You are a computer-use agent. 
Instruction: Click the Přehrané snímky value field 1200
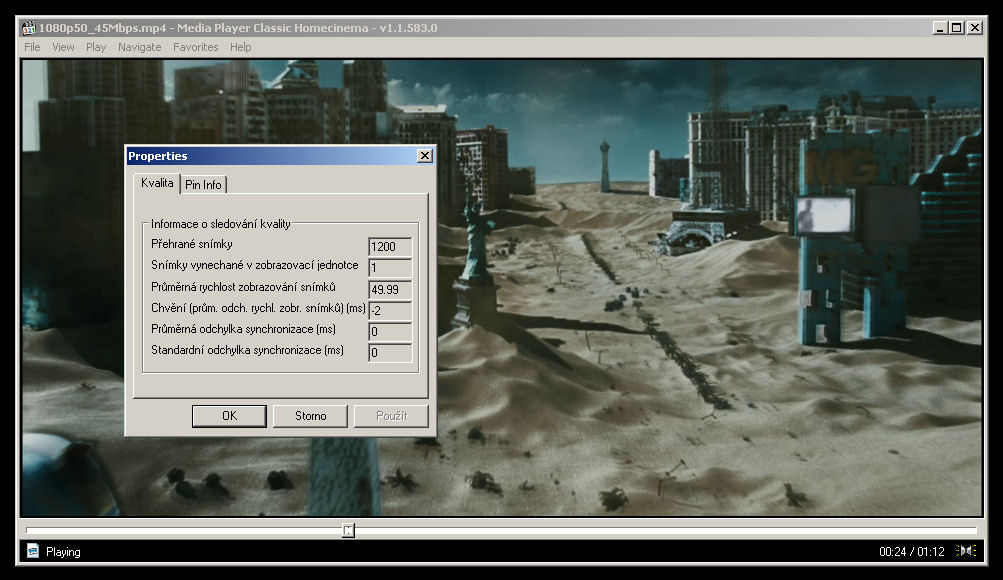click(390, 246)
